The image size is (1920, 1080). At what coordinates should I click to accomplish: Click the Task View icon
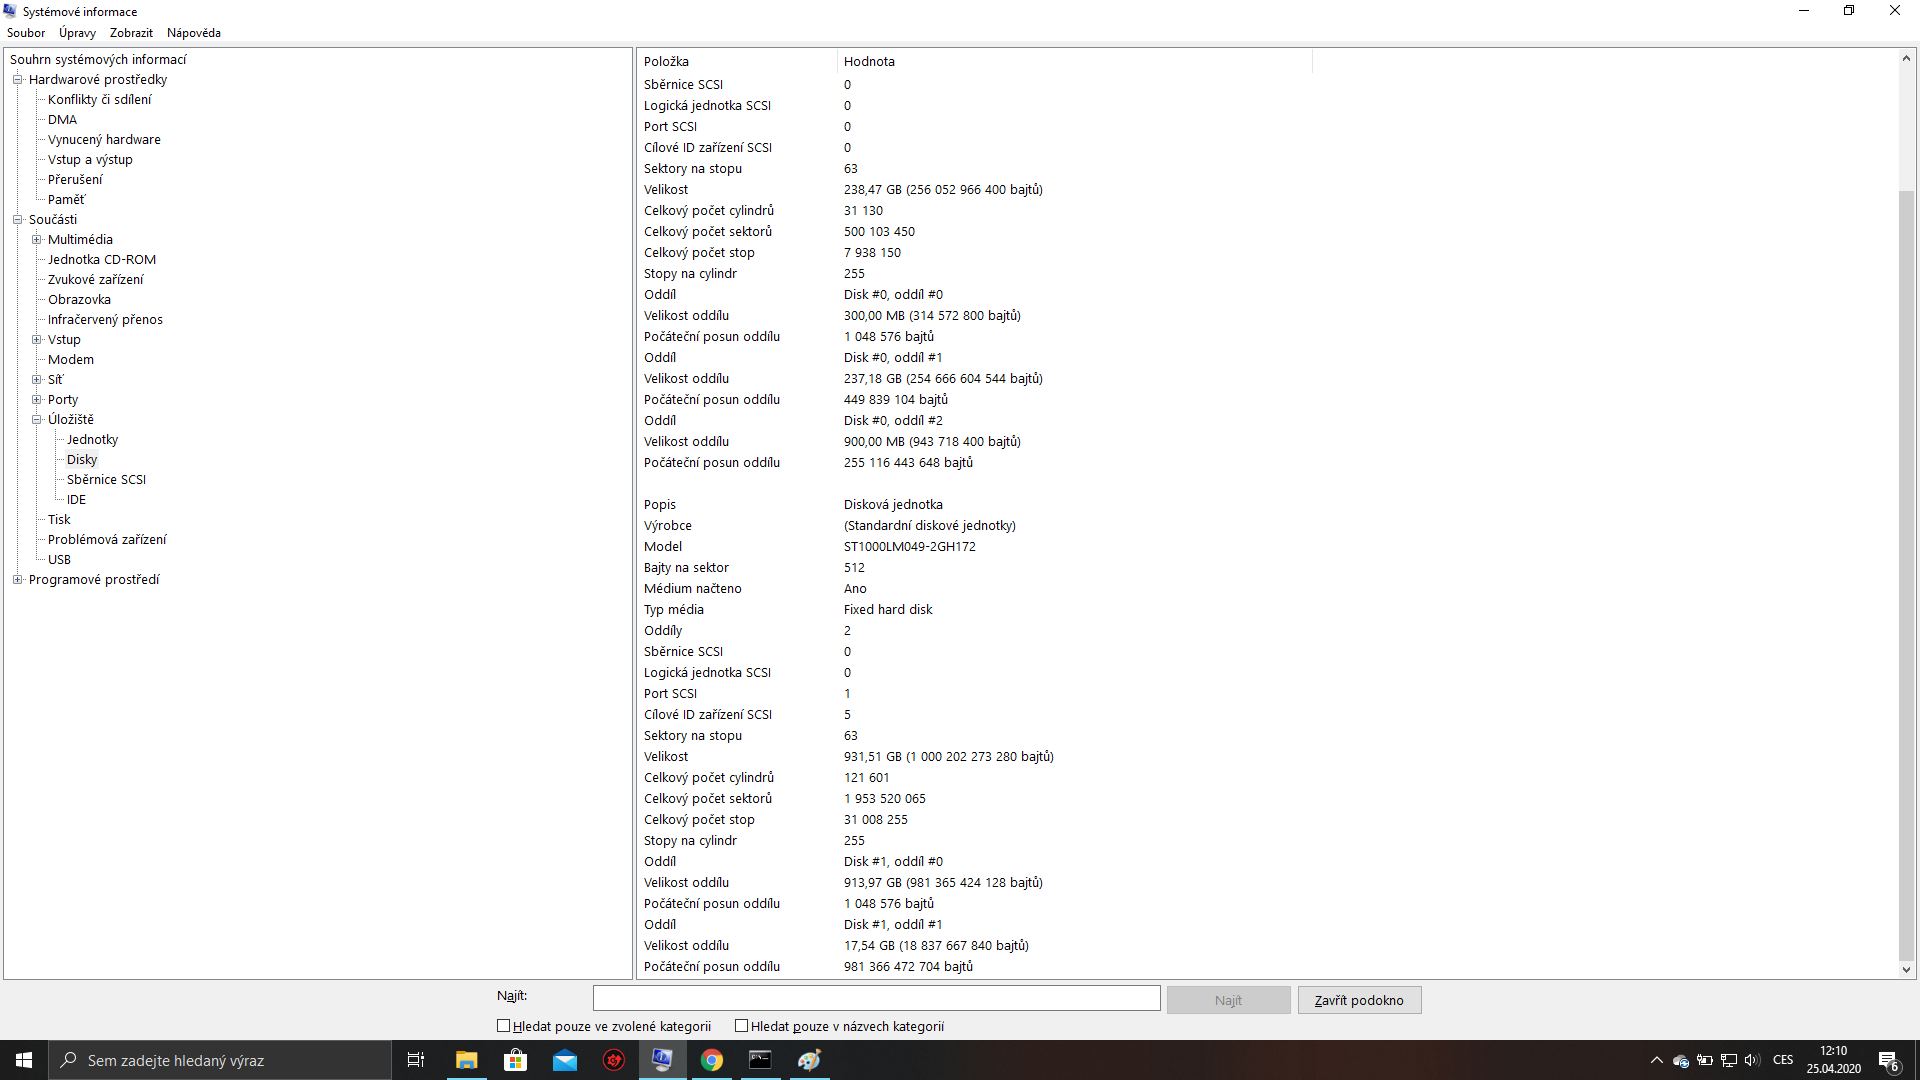(x=416, y=1060)
